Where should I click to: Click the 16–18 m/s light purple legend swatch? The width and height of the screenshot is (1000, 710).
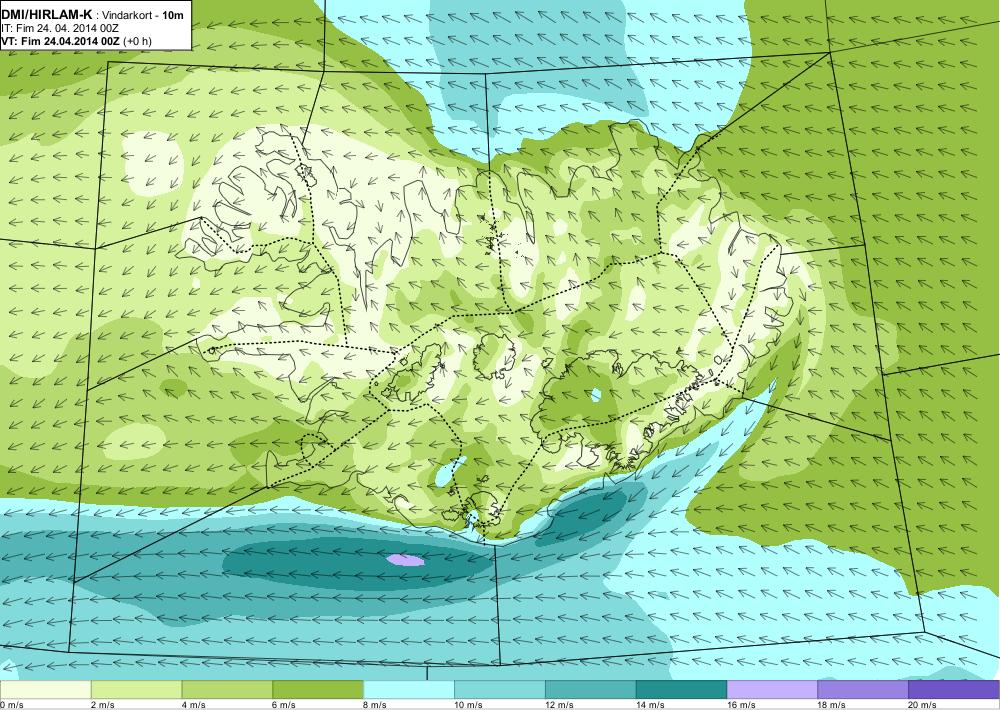pyautogui.click(x=772, y=690)
